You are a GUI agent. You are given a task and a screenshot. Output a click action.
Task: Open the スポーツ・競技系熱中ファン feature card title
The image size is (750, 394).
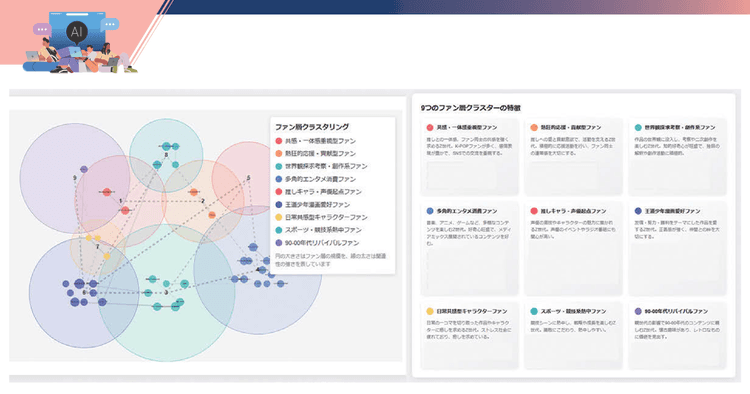(x=573, y=311)
